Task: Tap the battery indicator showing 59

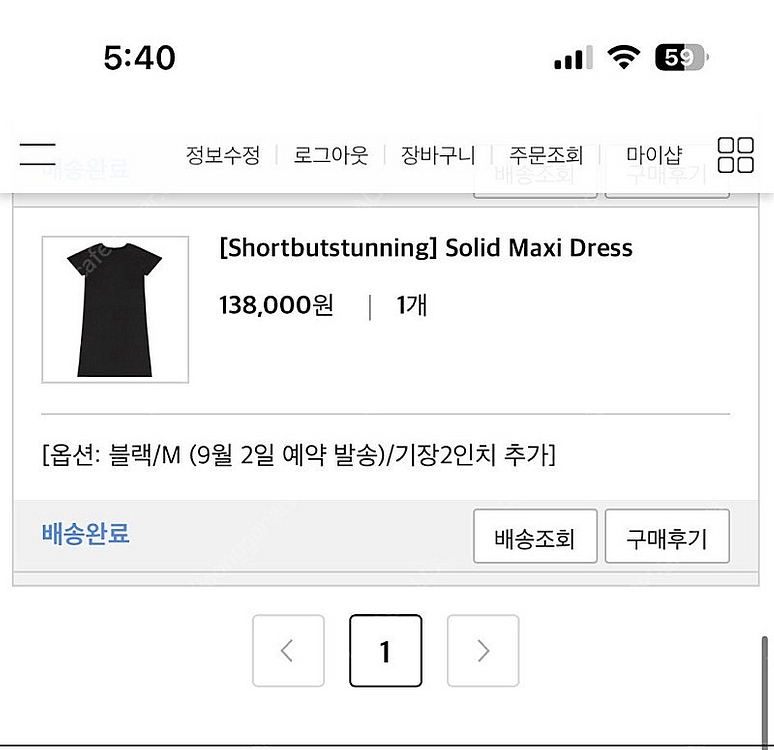Action: (x=680, y=58)
